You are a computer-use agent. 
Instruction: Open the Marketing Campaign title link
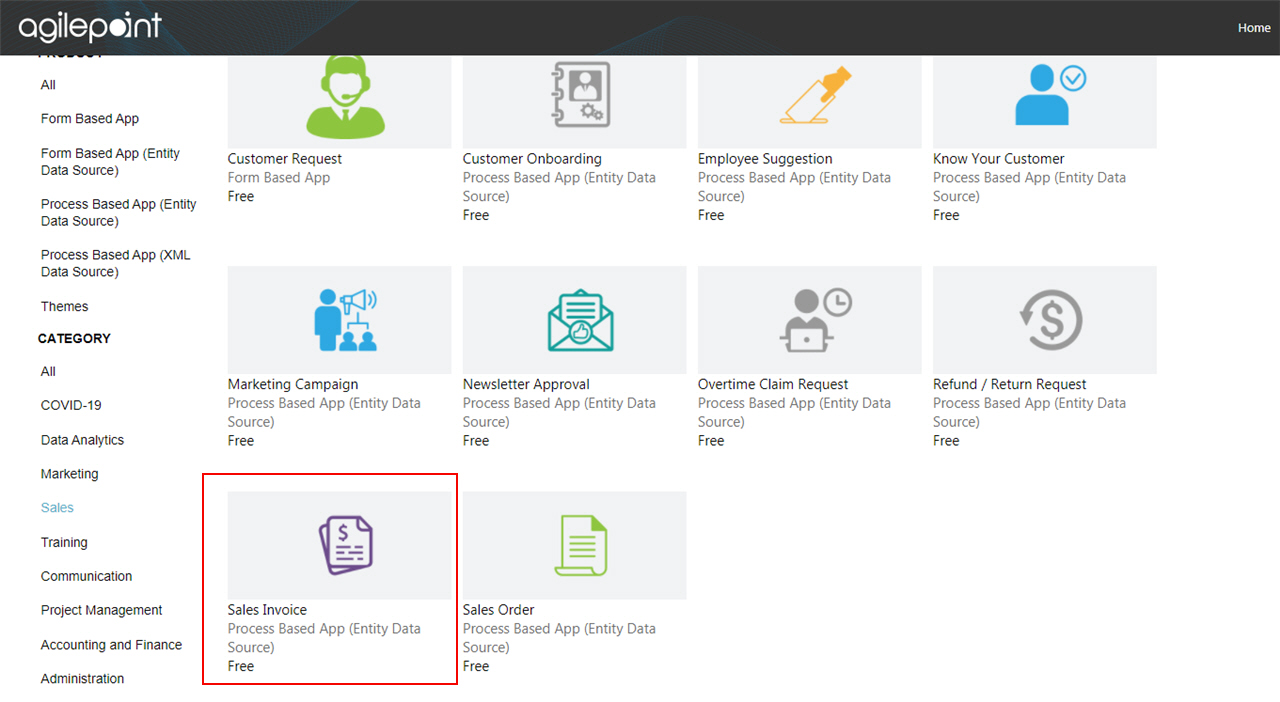(x=293, y=385)
